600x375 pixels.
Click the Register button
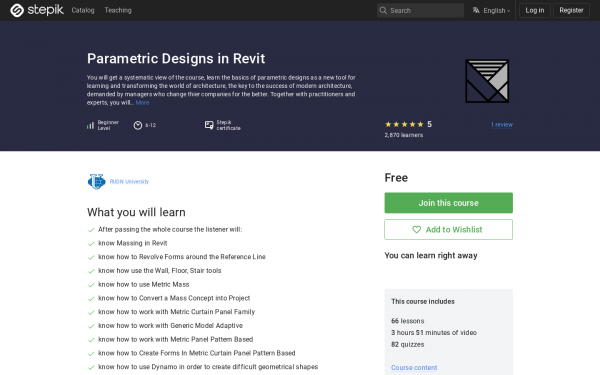(571, 10)
